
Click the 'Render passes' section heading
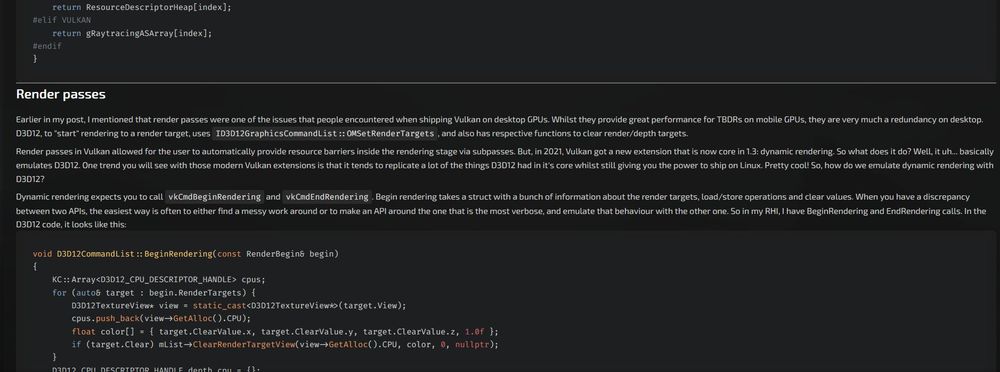pos(61,94)
